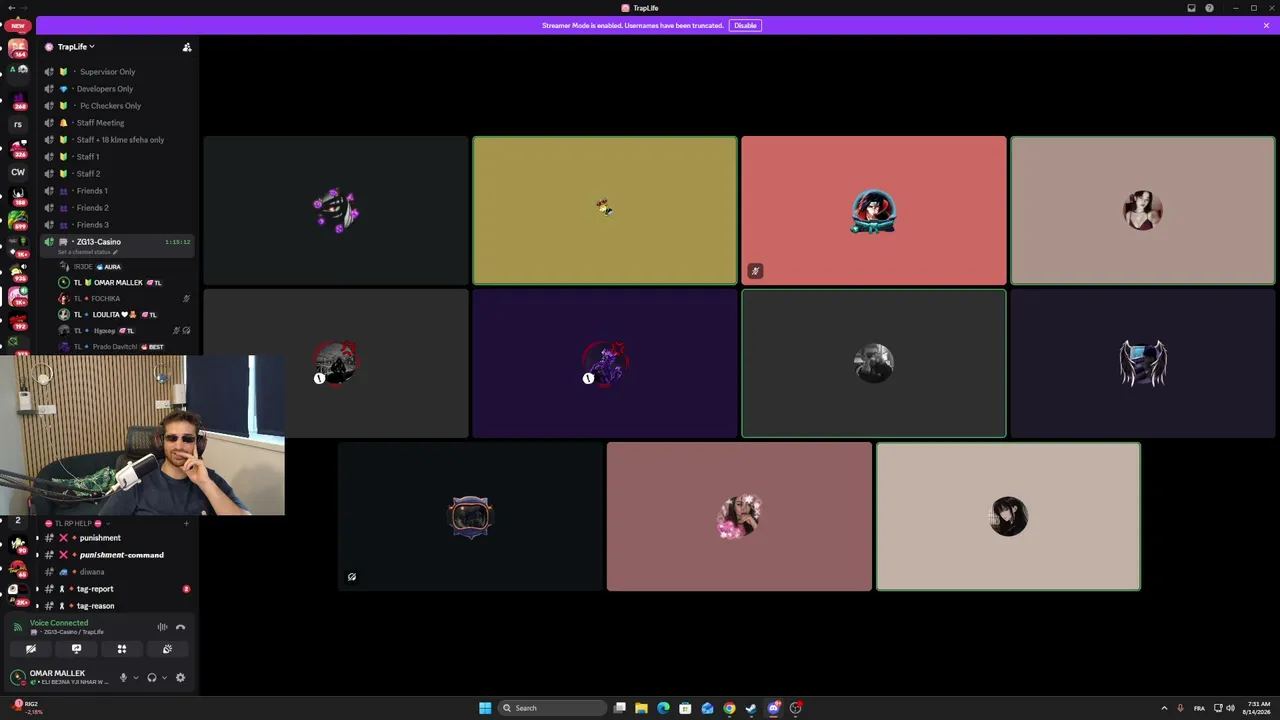This screenshot has height=720, width=1280.
Task: Open the punishment-command text channel
Action: 121,555
